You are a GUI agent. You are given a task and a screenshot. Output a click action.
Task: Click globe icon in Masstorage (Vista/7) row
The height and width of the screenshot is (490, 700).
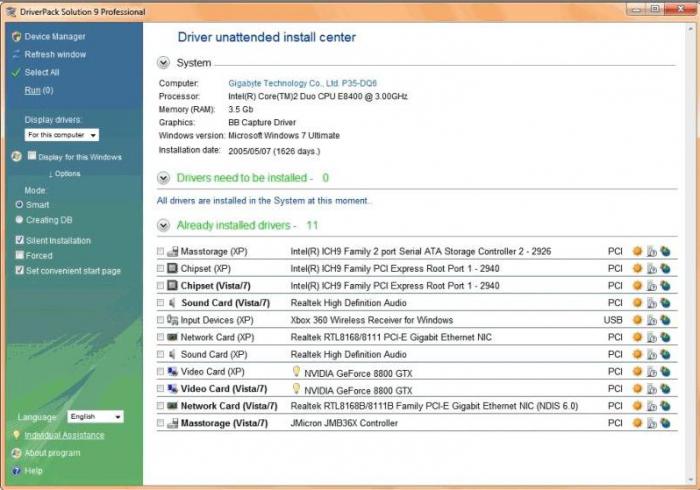[x=666, y=423]
